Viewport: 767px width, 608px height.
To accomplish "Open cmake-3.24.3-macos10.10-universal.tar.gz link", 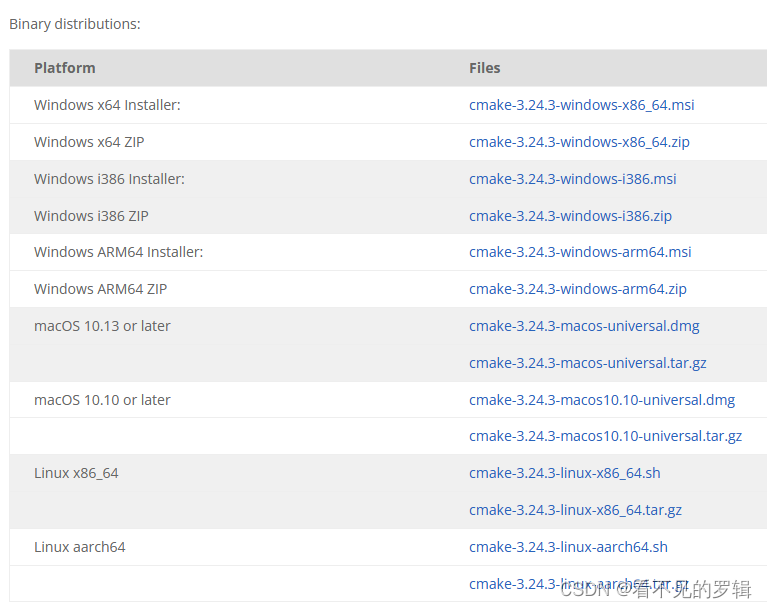I will coord(605,436).
